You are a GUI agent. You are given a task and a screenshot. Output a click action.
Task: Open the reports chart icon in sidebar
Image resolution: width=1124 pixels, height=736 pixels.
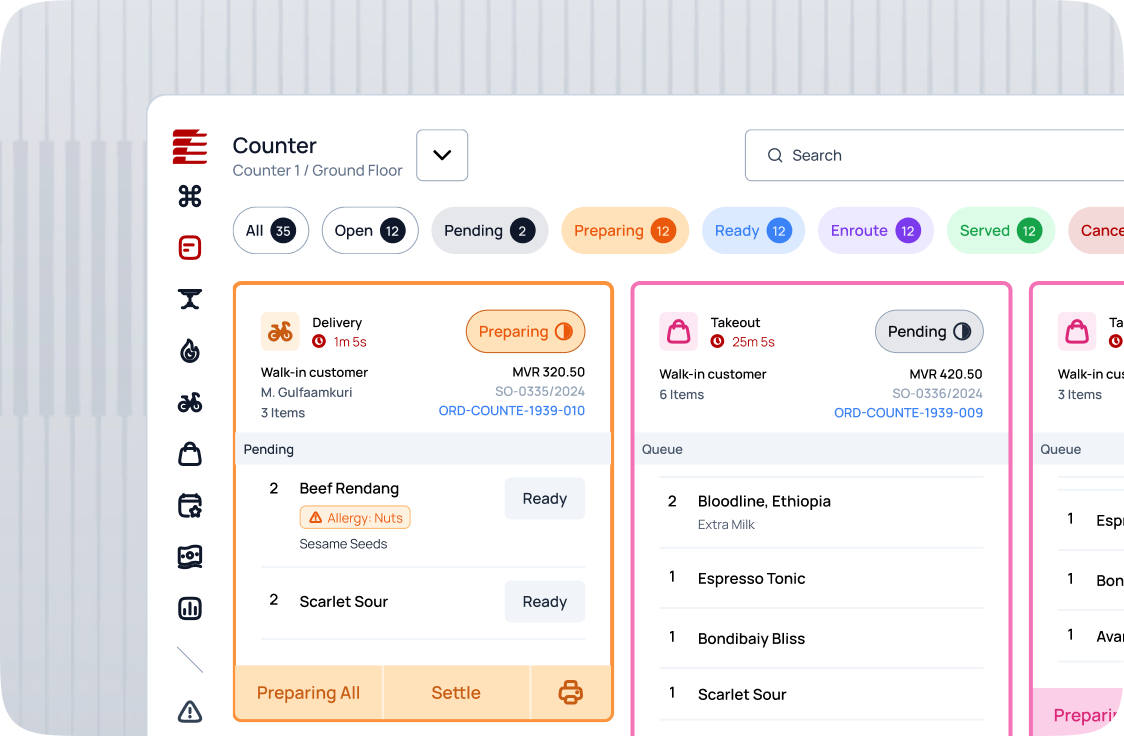[190, 608]
